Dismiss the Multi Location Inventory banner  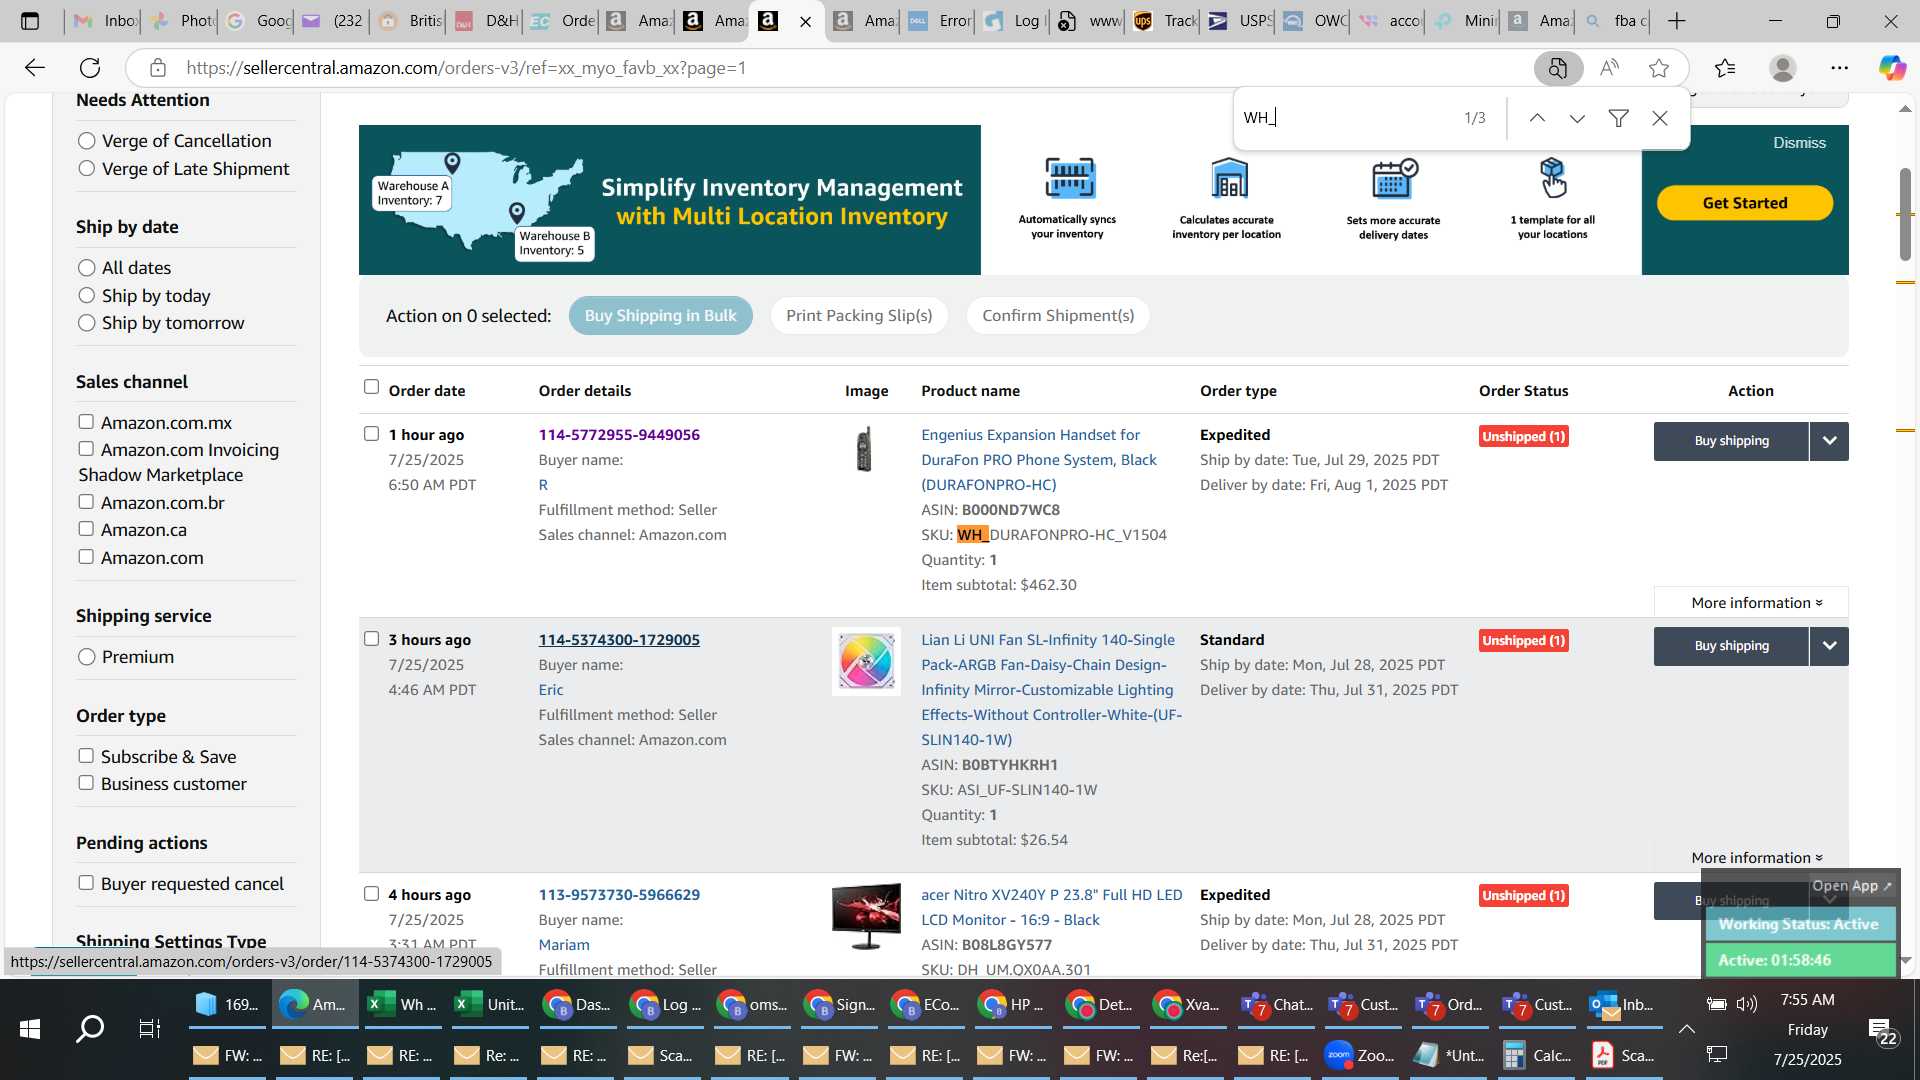pos(1799,143)
